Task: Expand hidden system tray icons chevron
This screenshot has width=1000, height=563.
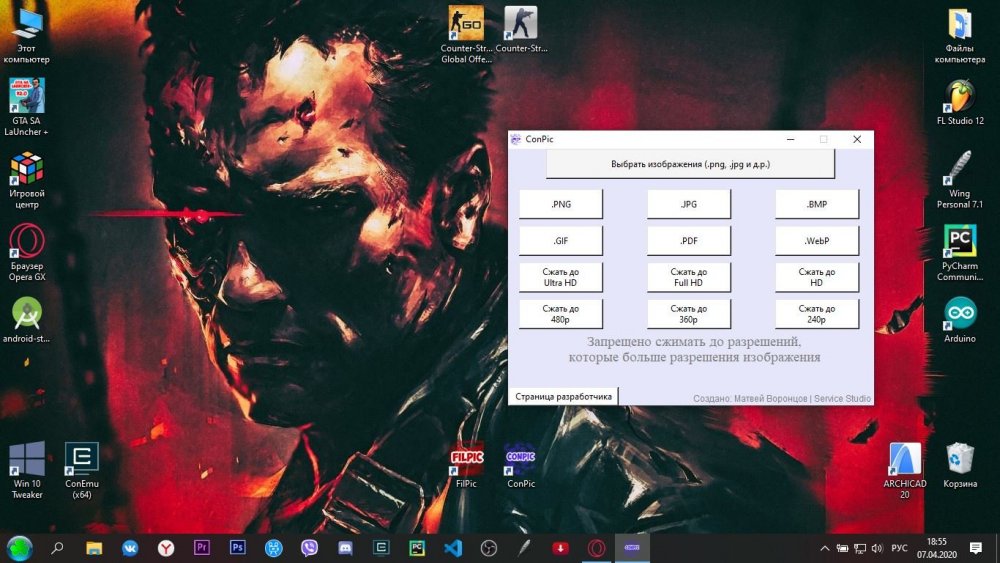Action: (825, 548)
